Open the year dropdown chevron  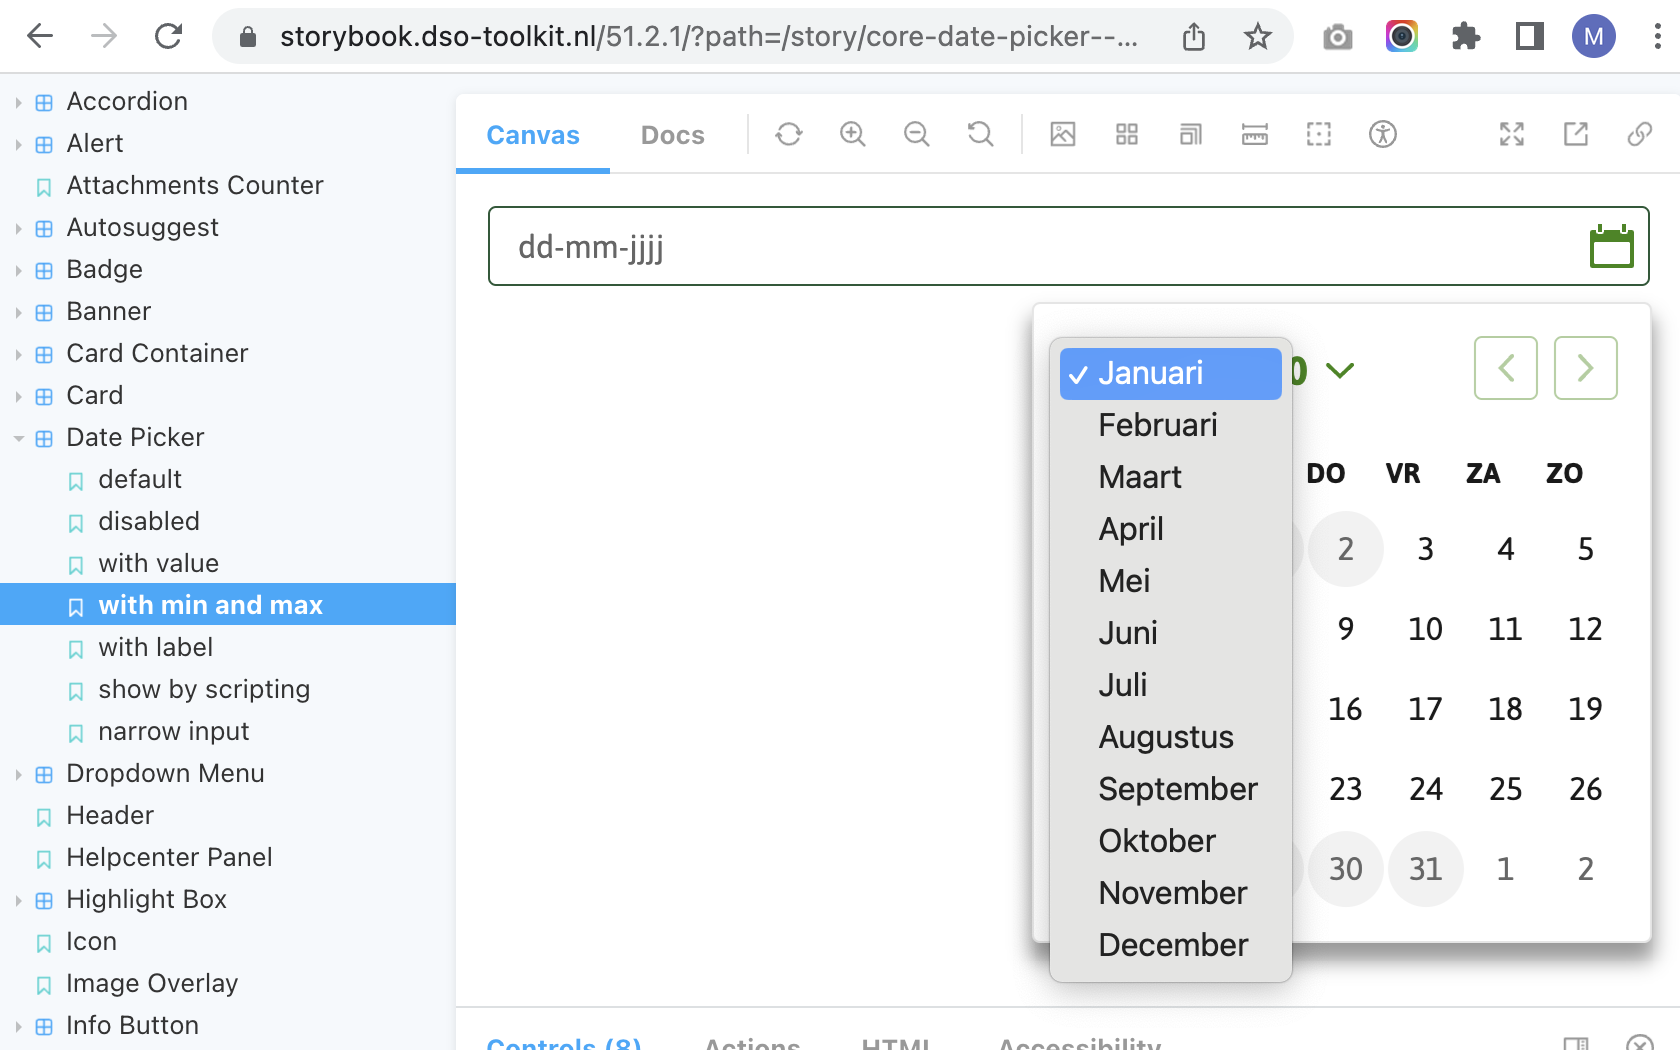pyautogui.click(x=1340, y=371)
